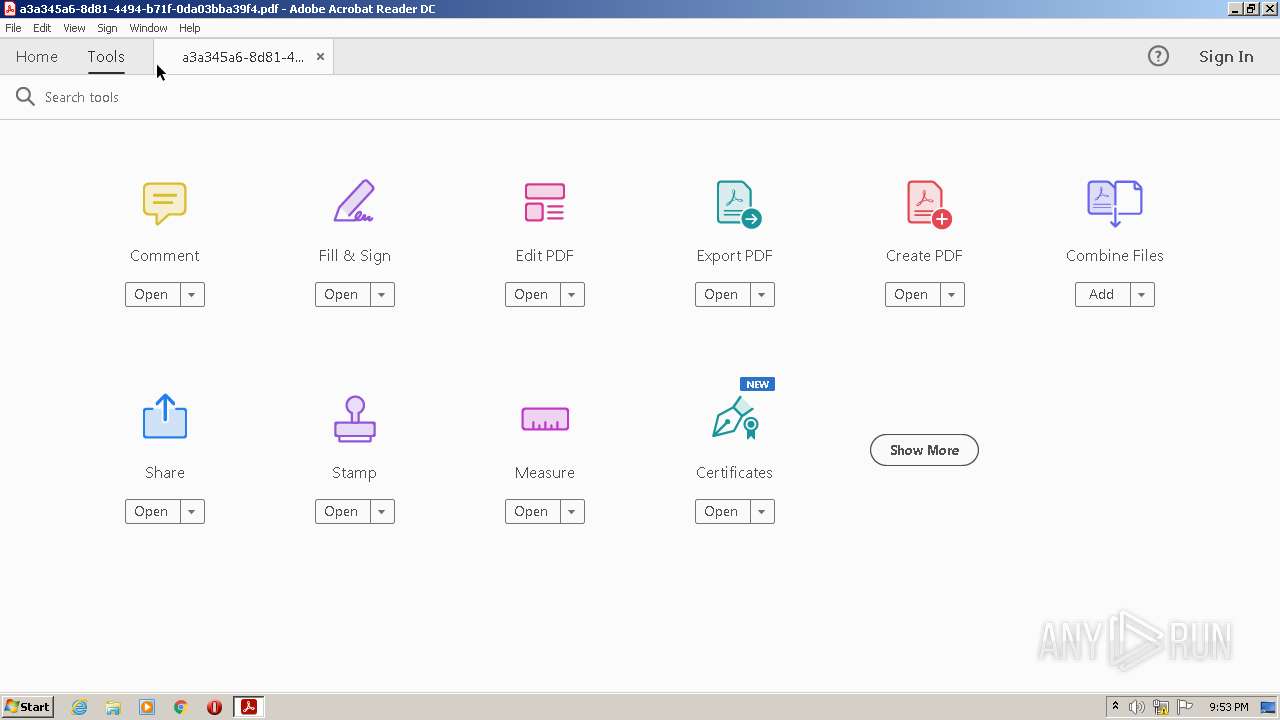Click Open button under Create PDF
1280x720 pixels.
click(912, 295)
